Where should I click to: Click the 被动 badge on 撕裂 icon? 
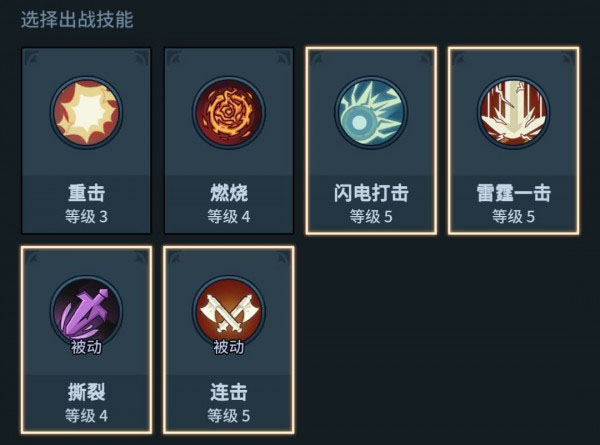[x=86, y=347]
